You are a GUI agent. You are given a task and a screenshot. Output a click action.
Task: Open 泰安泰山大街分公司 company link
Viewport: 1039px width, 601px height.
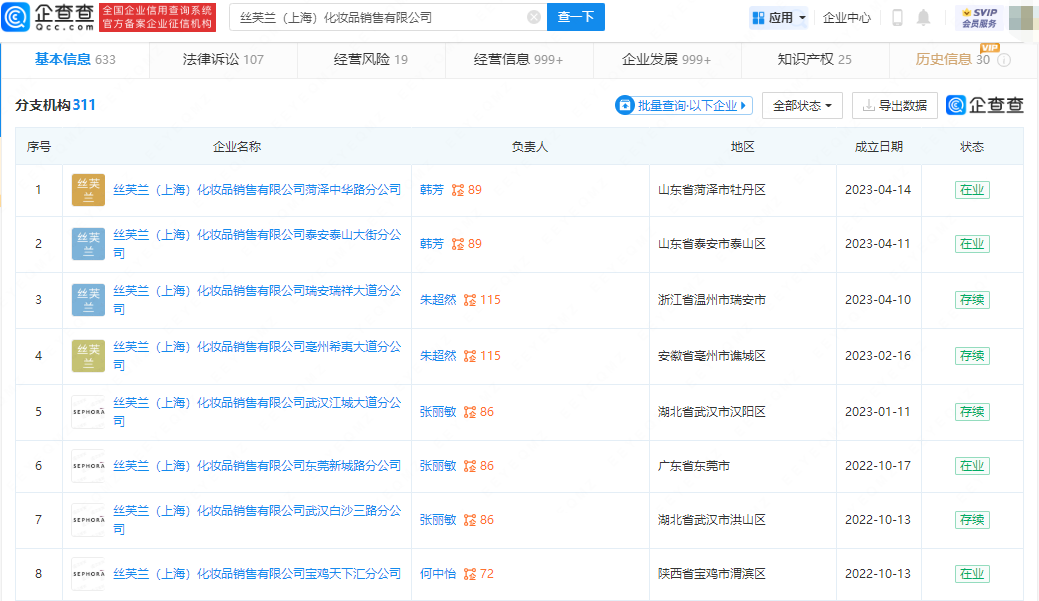pos(257,244)
